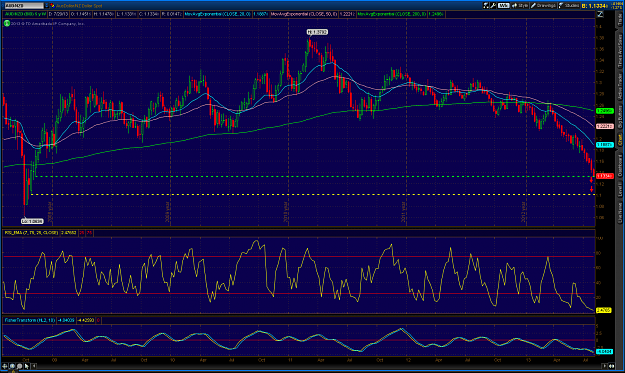625x373 pixels.
Task: Click the cyan -4.0404 Fisher axis label
Action: [604, 351]
